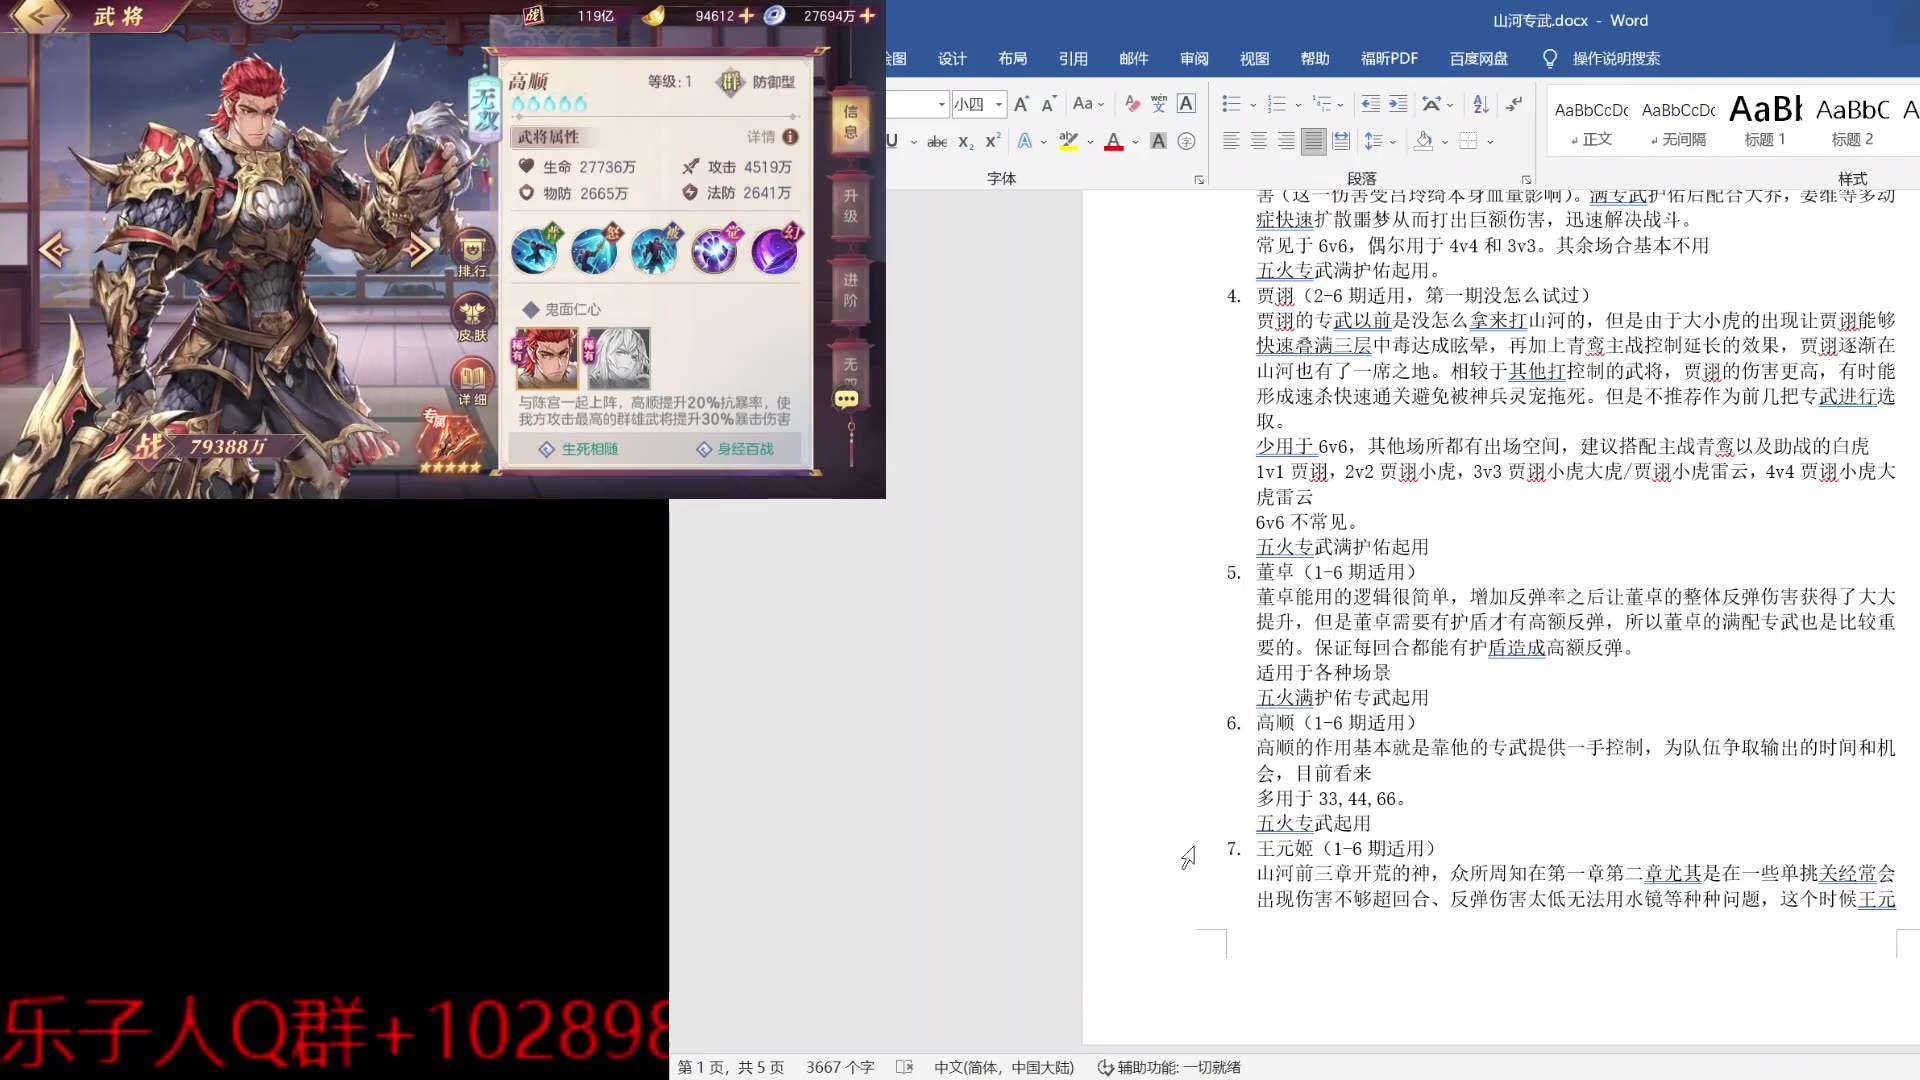
Task: Apply distributed alignment
Action: pos(1341,142)
